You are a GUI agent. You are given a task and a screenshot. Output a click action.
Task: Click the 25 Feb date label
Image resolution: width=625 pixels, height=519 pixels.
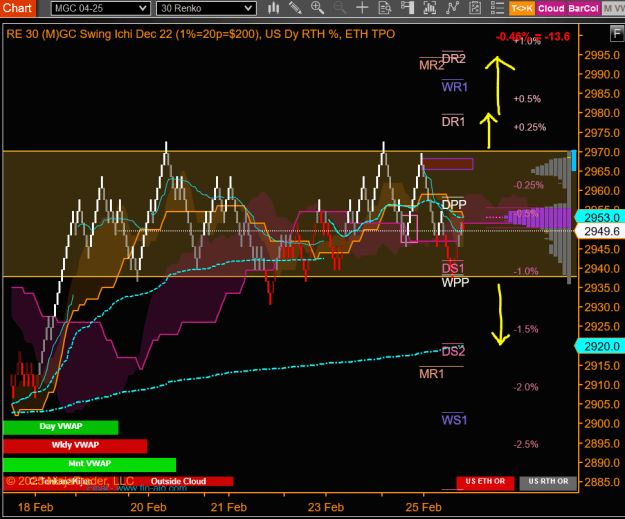coord(423,507)
